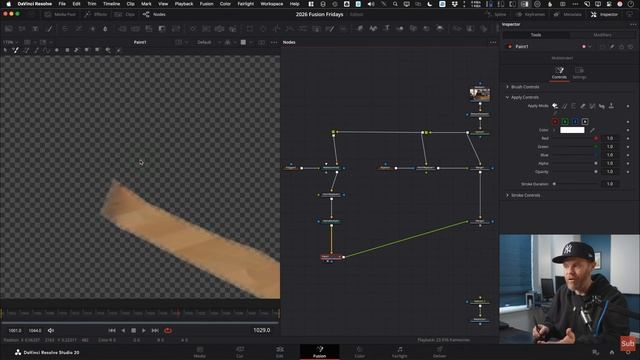
Task: Open the Inspector options three-dot menu
Action: click(x=633, y=24)
